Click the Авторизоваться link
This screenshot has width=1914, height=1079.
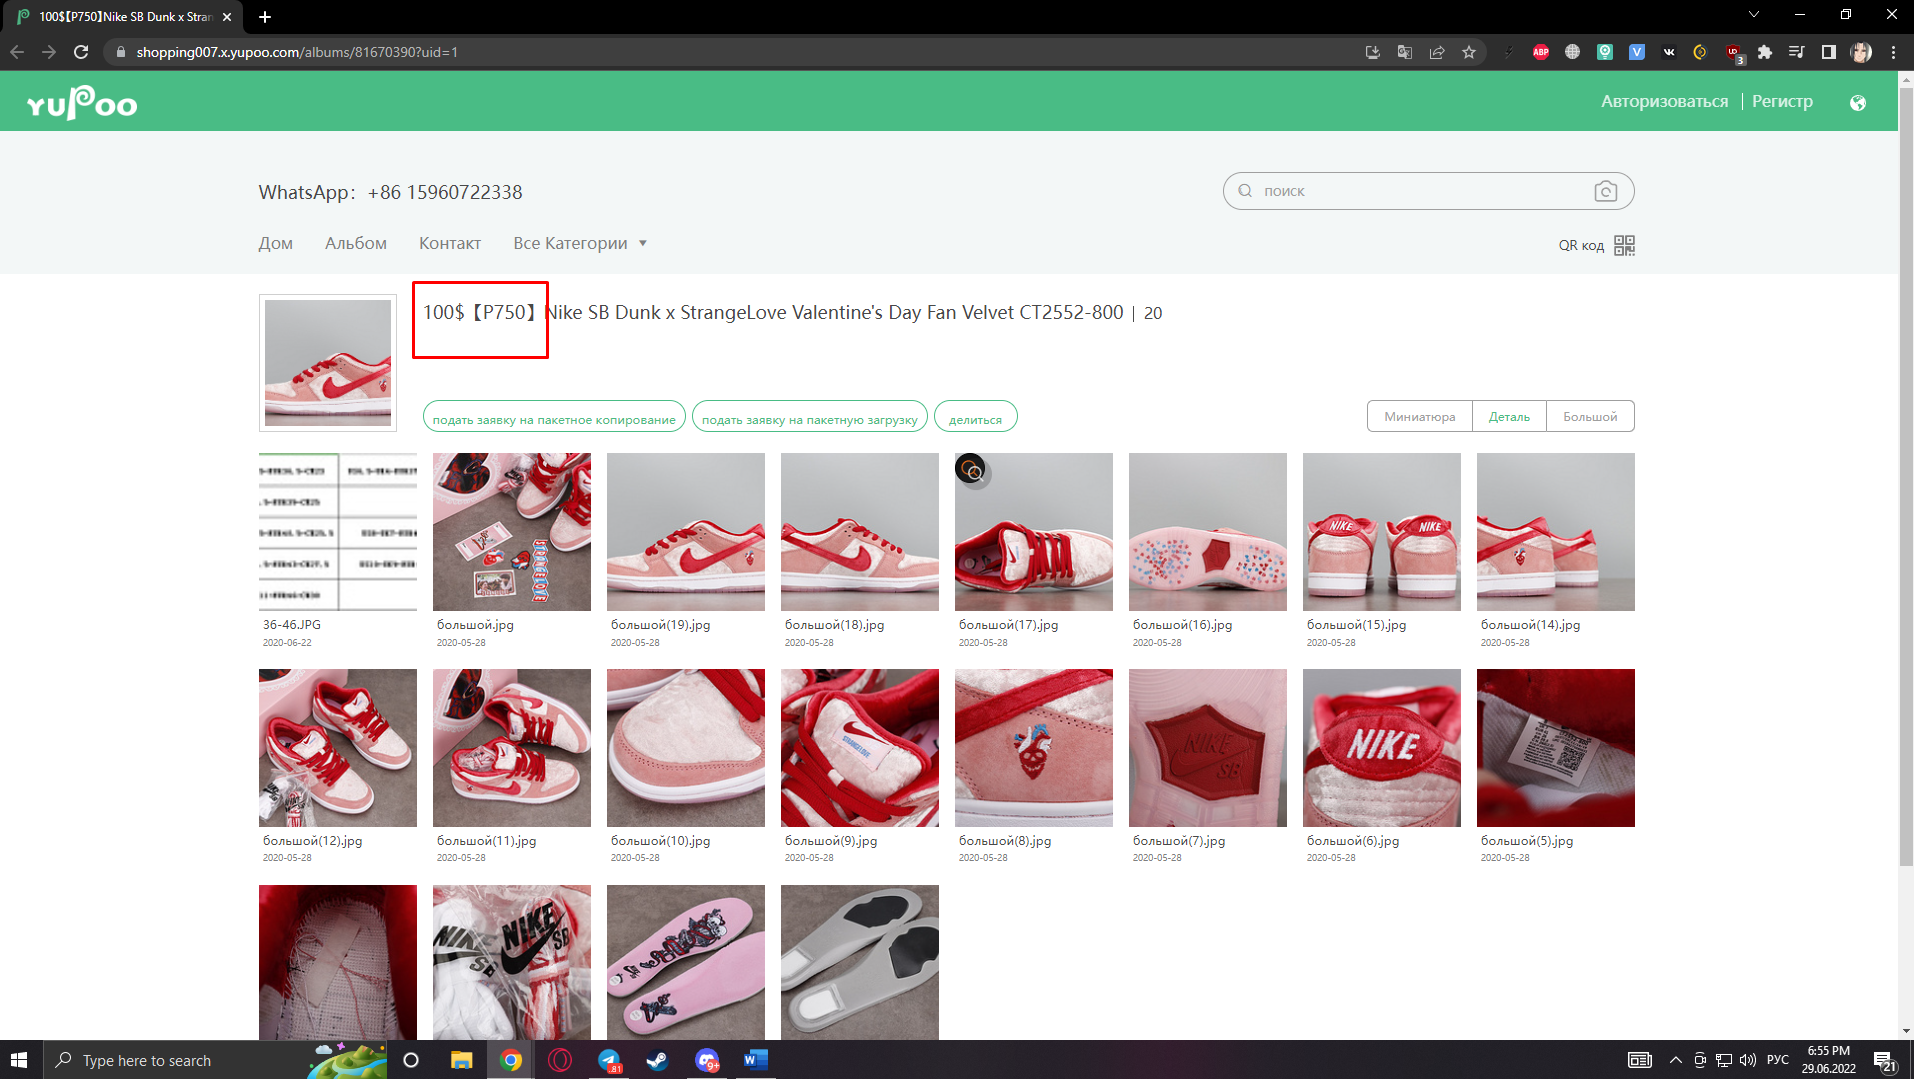1664,101
